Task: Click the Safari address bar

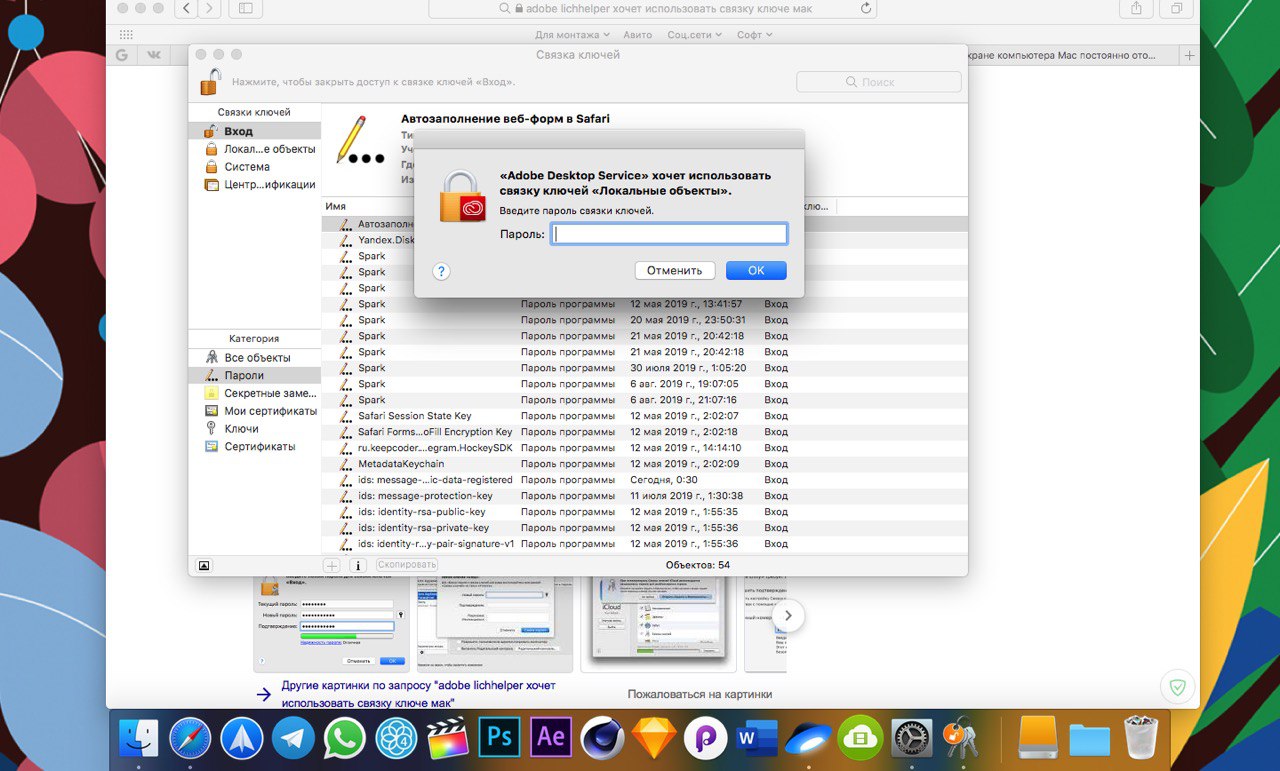Action: point(653,8)
